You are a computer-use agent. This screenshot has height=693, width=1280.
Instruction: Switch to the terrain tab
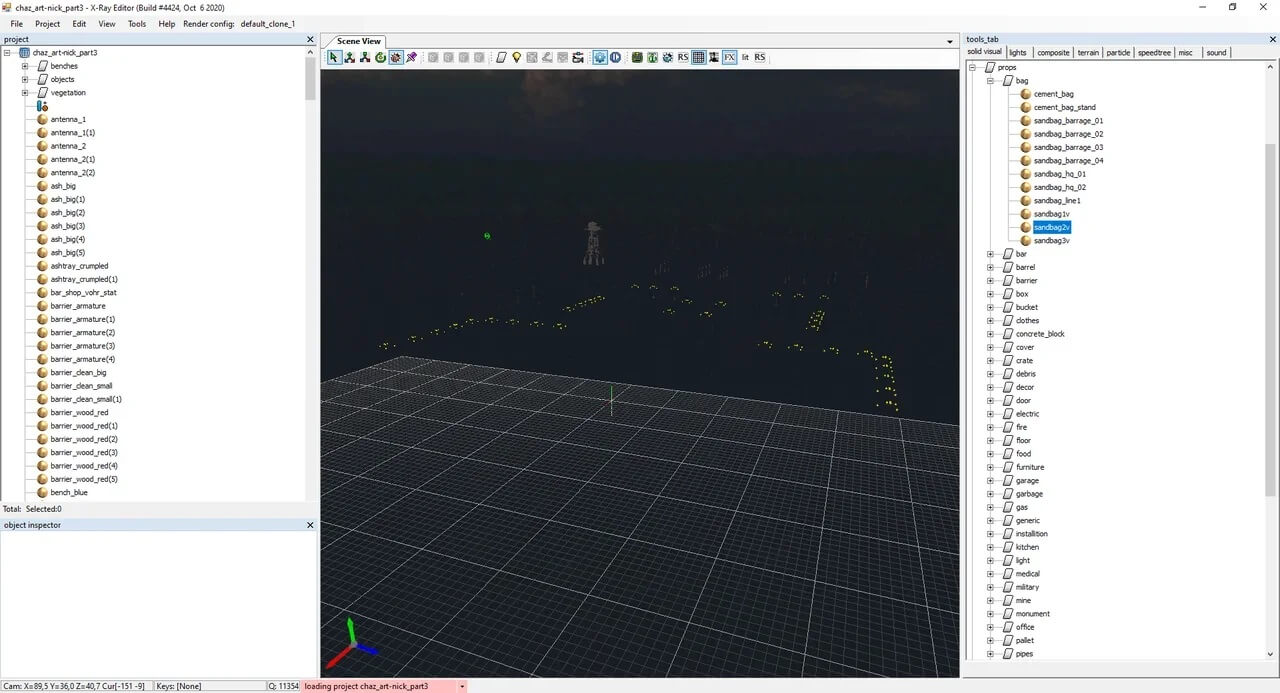click(1087, 53)
